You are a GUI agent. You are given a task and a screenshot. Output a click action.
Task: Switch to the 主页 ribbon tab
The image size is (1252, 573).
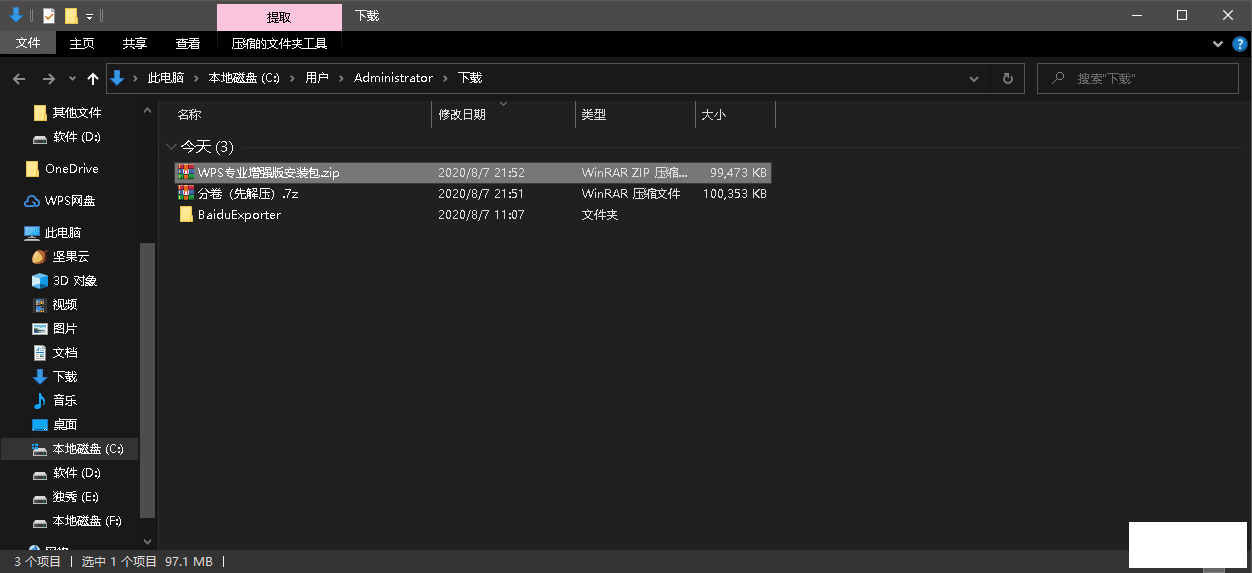(x=82, y=43)
